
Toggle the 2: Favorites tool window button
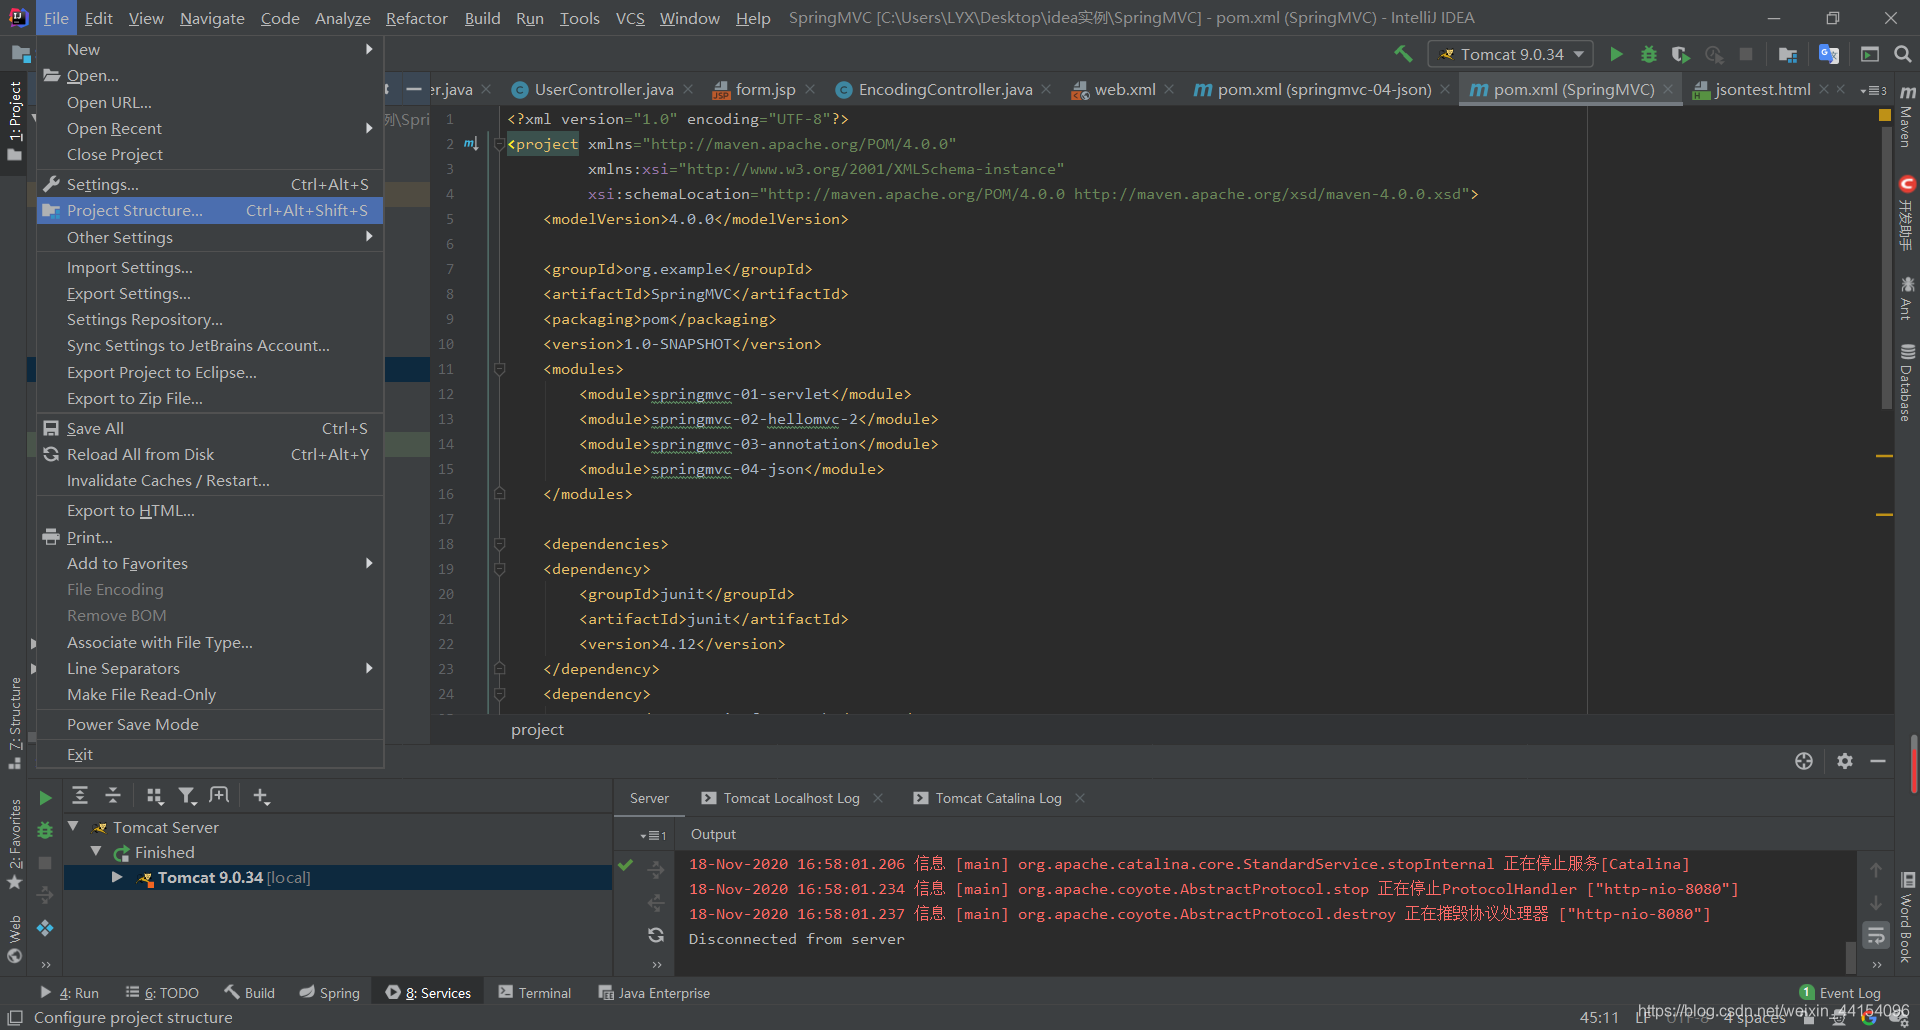pos(14,843)
